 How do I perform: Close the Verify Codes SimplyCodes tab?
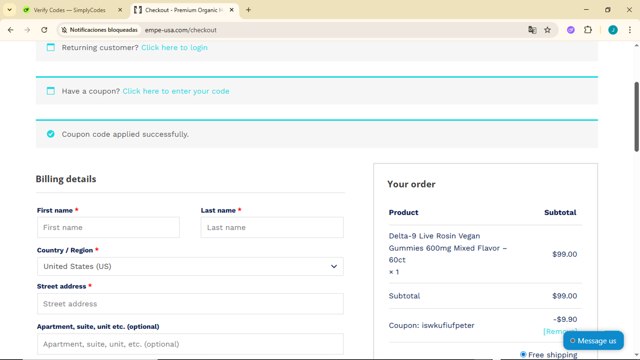[120, 10]
